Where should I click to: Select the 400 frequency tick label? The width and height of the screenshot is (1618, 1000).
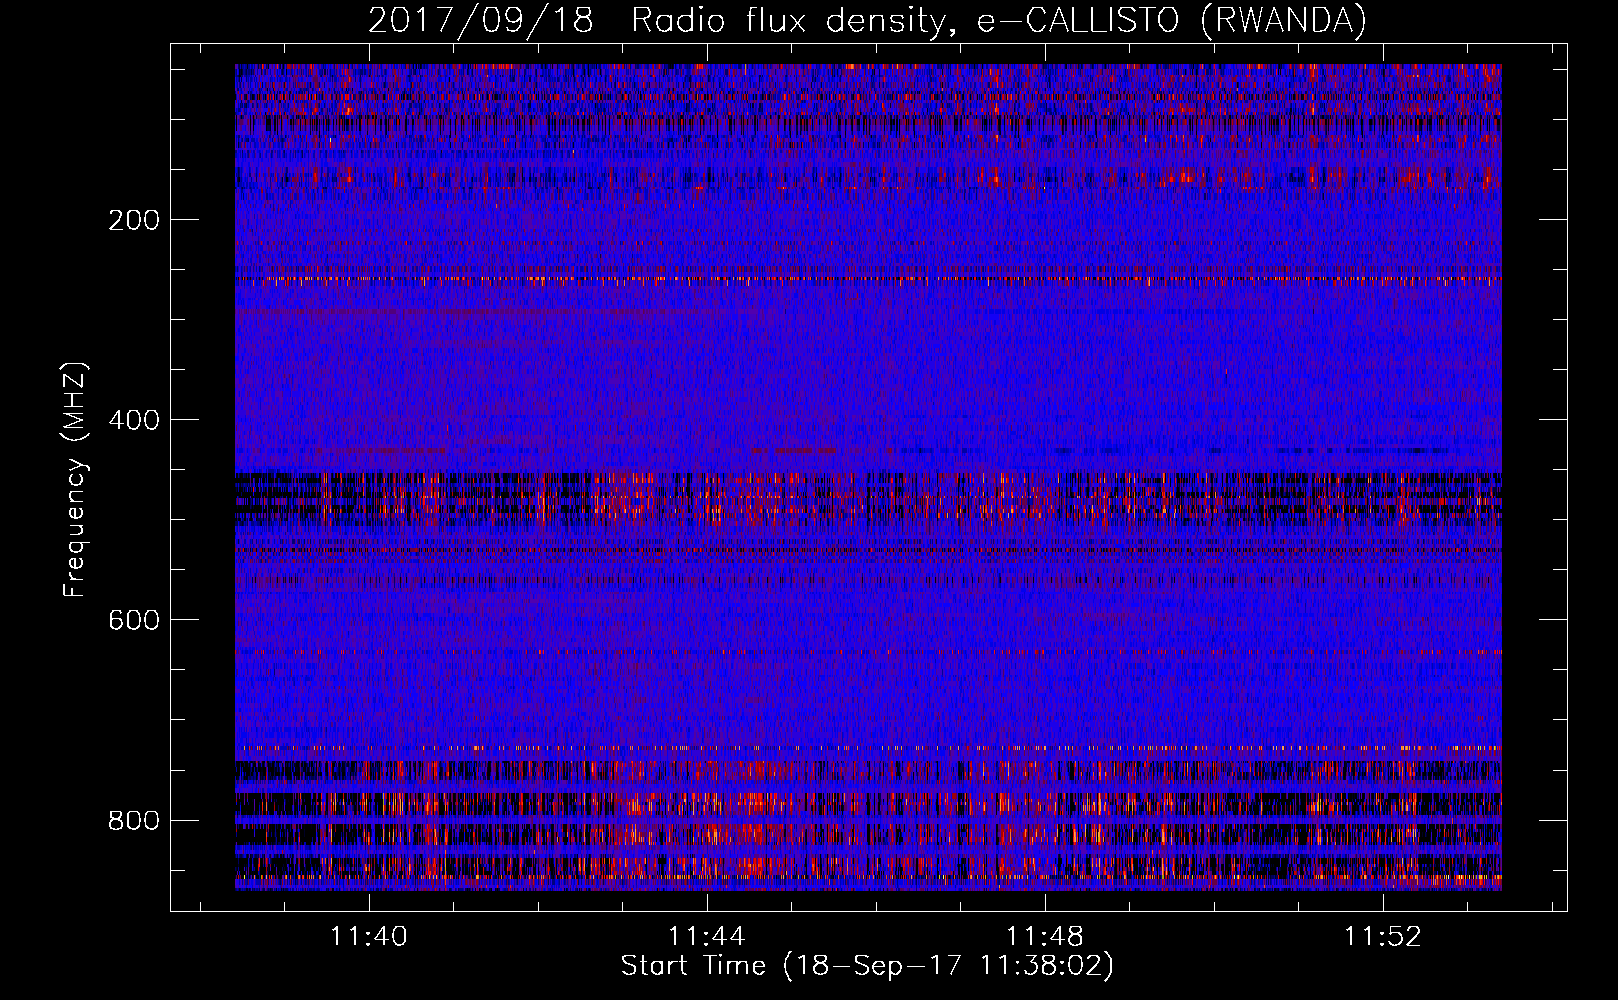point(134,420)
